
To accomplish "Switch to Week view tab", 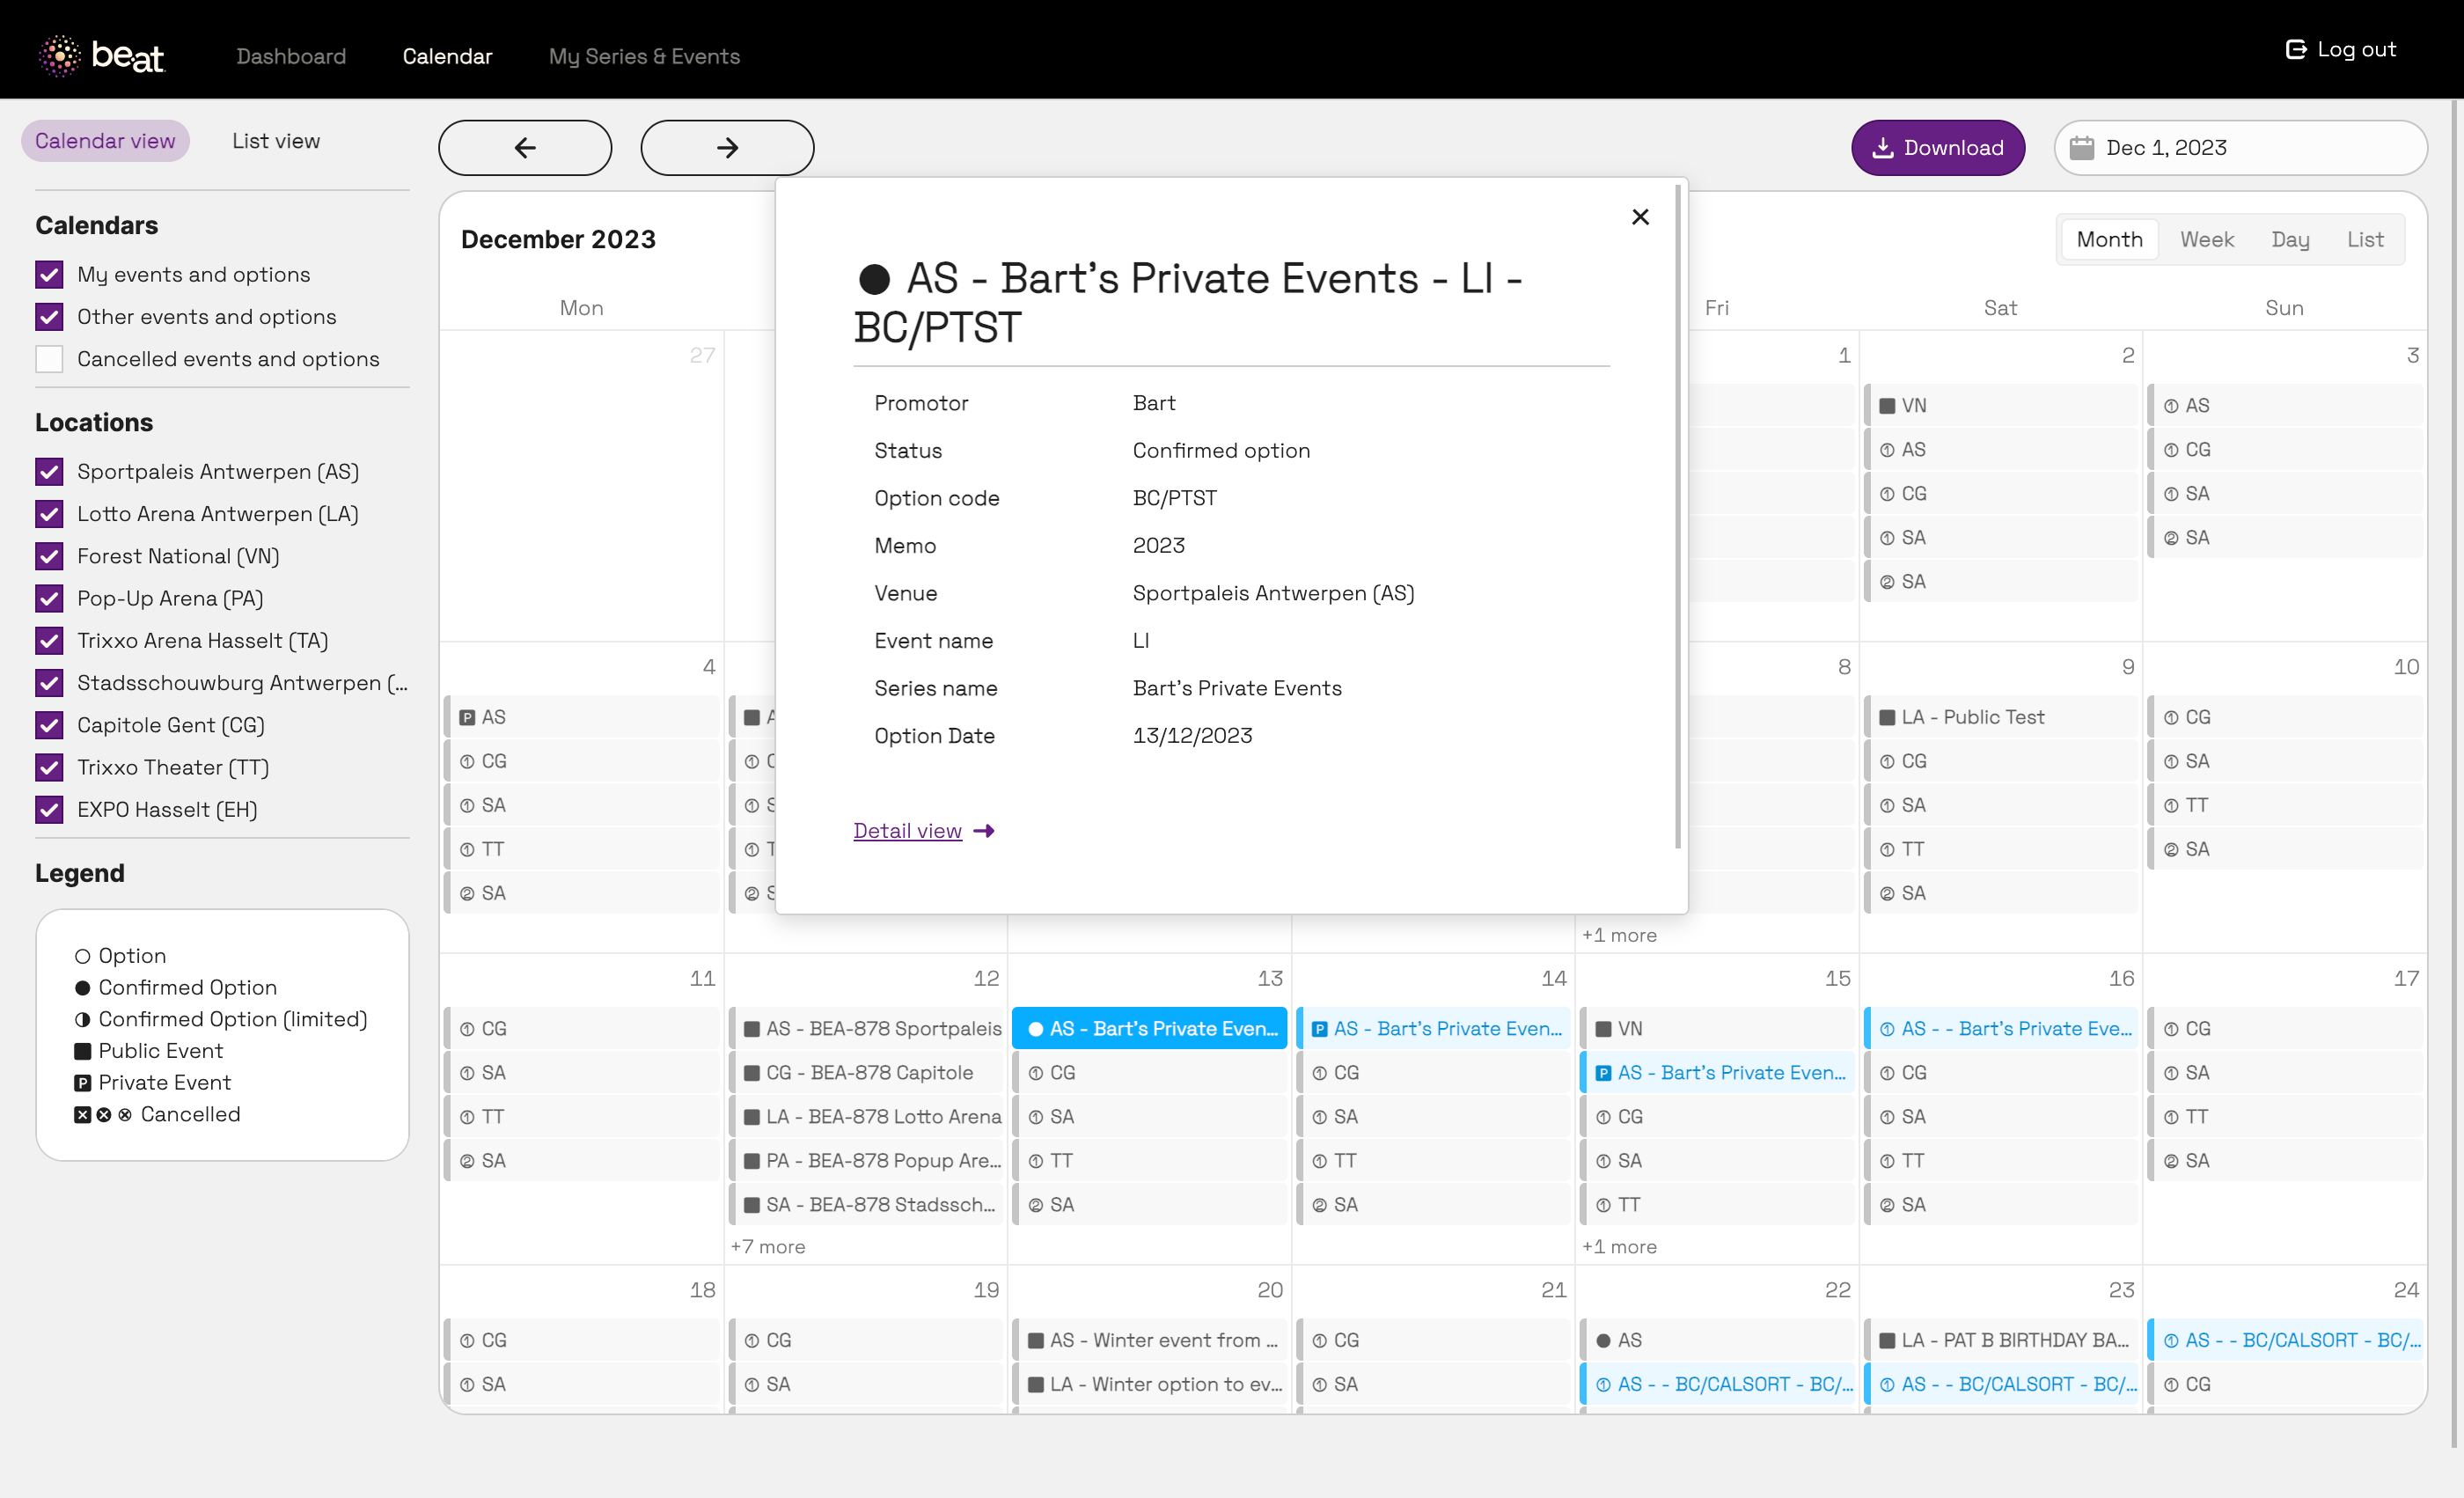I will click(x=2206, y=240).
